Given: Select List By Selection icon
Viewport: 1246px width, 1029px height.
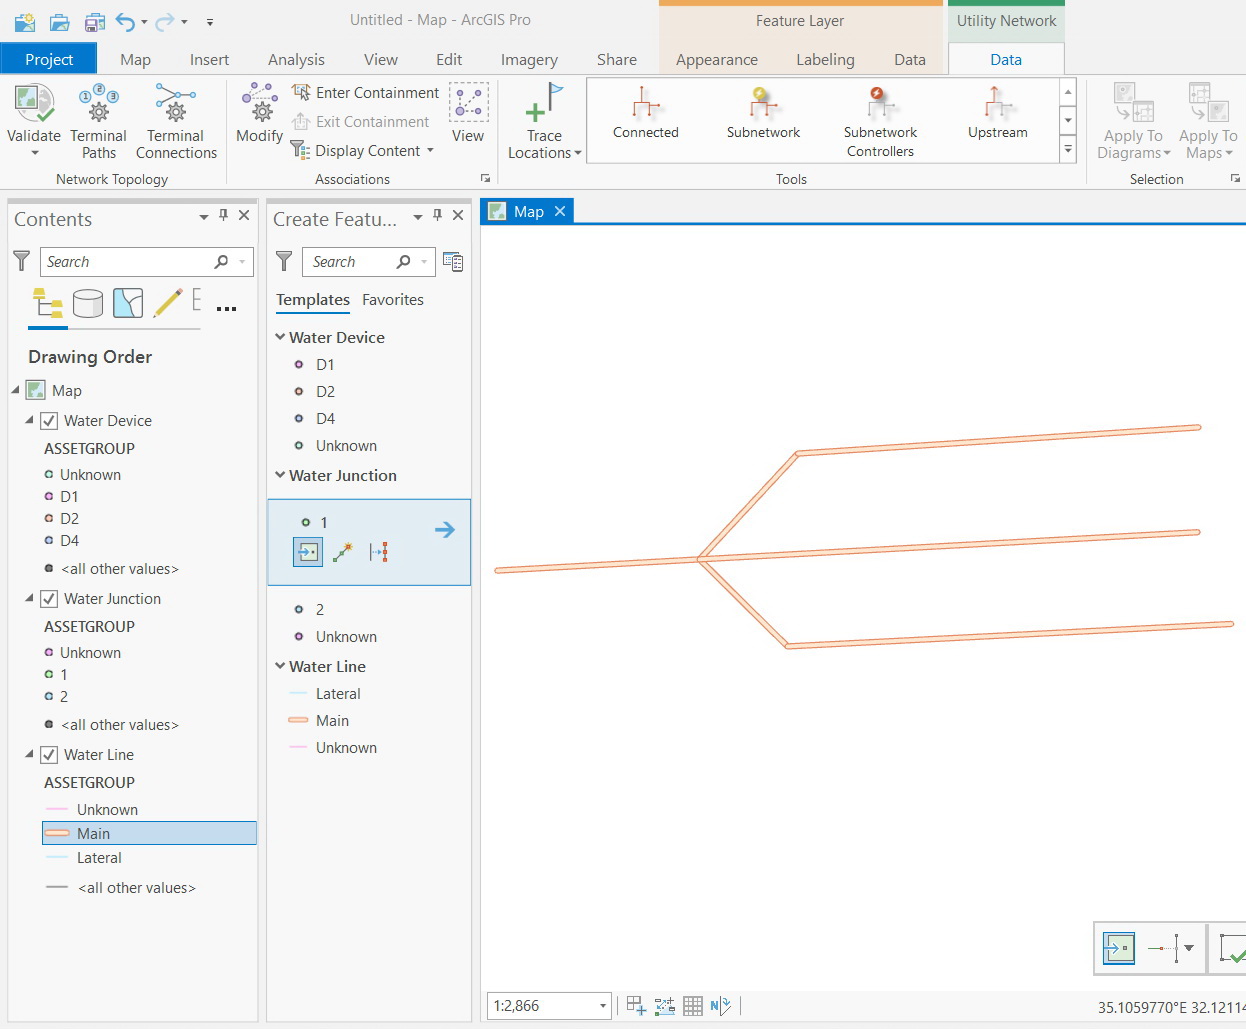Looking at the screenshot, I should tap(128, 303).
